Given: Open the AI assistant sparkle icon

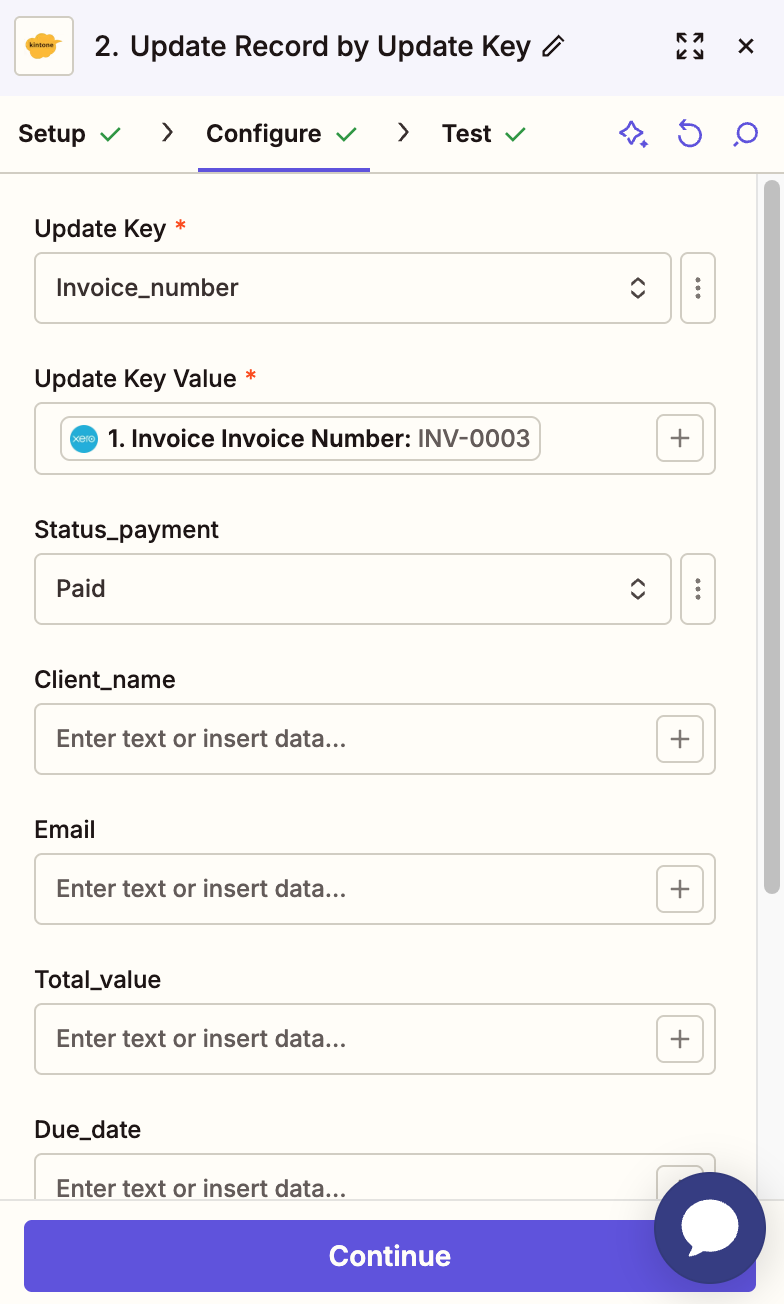Looking at the screenshot, I should pos(633,133).
